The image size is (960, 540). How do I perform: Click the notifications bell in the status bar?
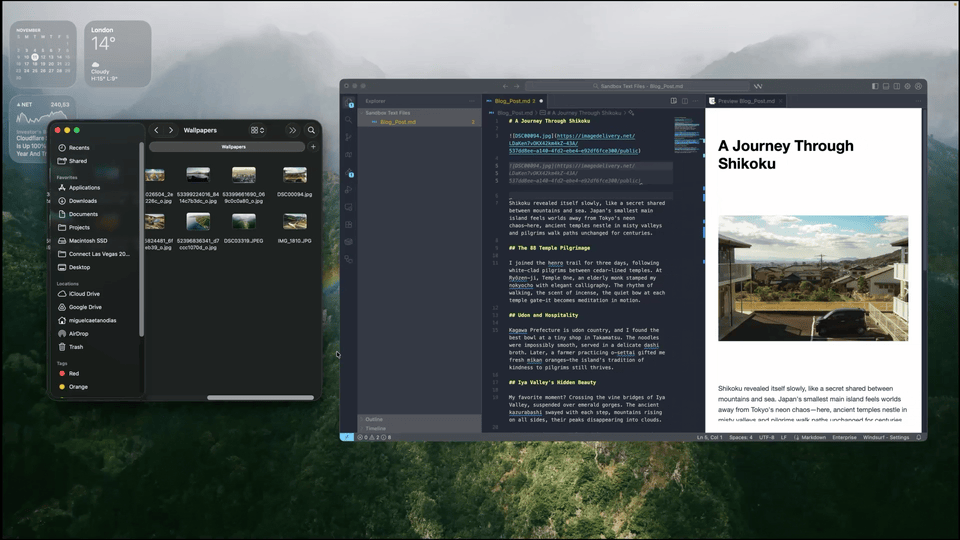pos(918,437)
